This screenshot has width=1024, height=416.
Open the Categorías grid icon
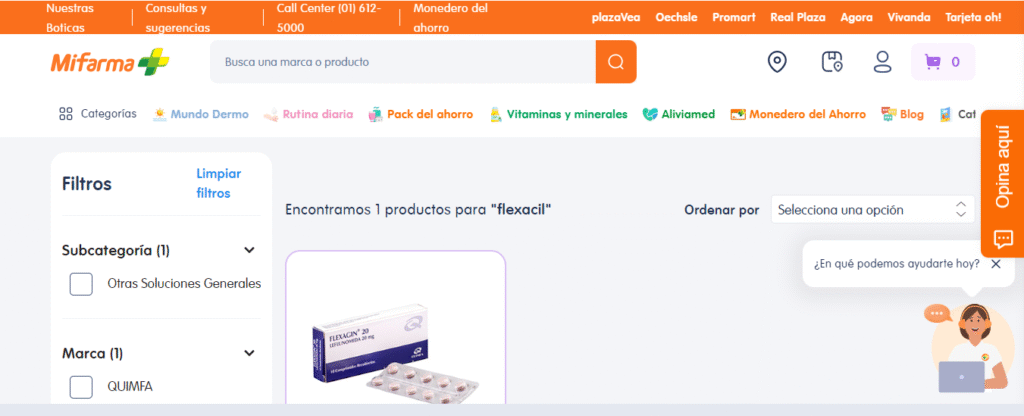click(65, 114)
